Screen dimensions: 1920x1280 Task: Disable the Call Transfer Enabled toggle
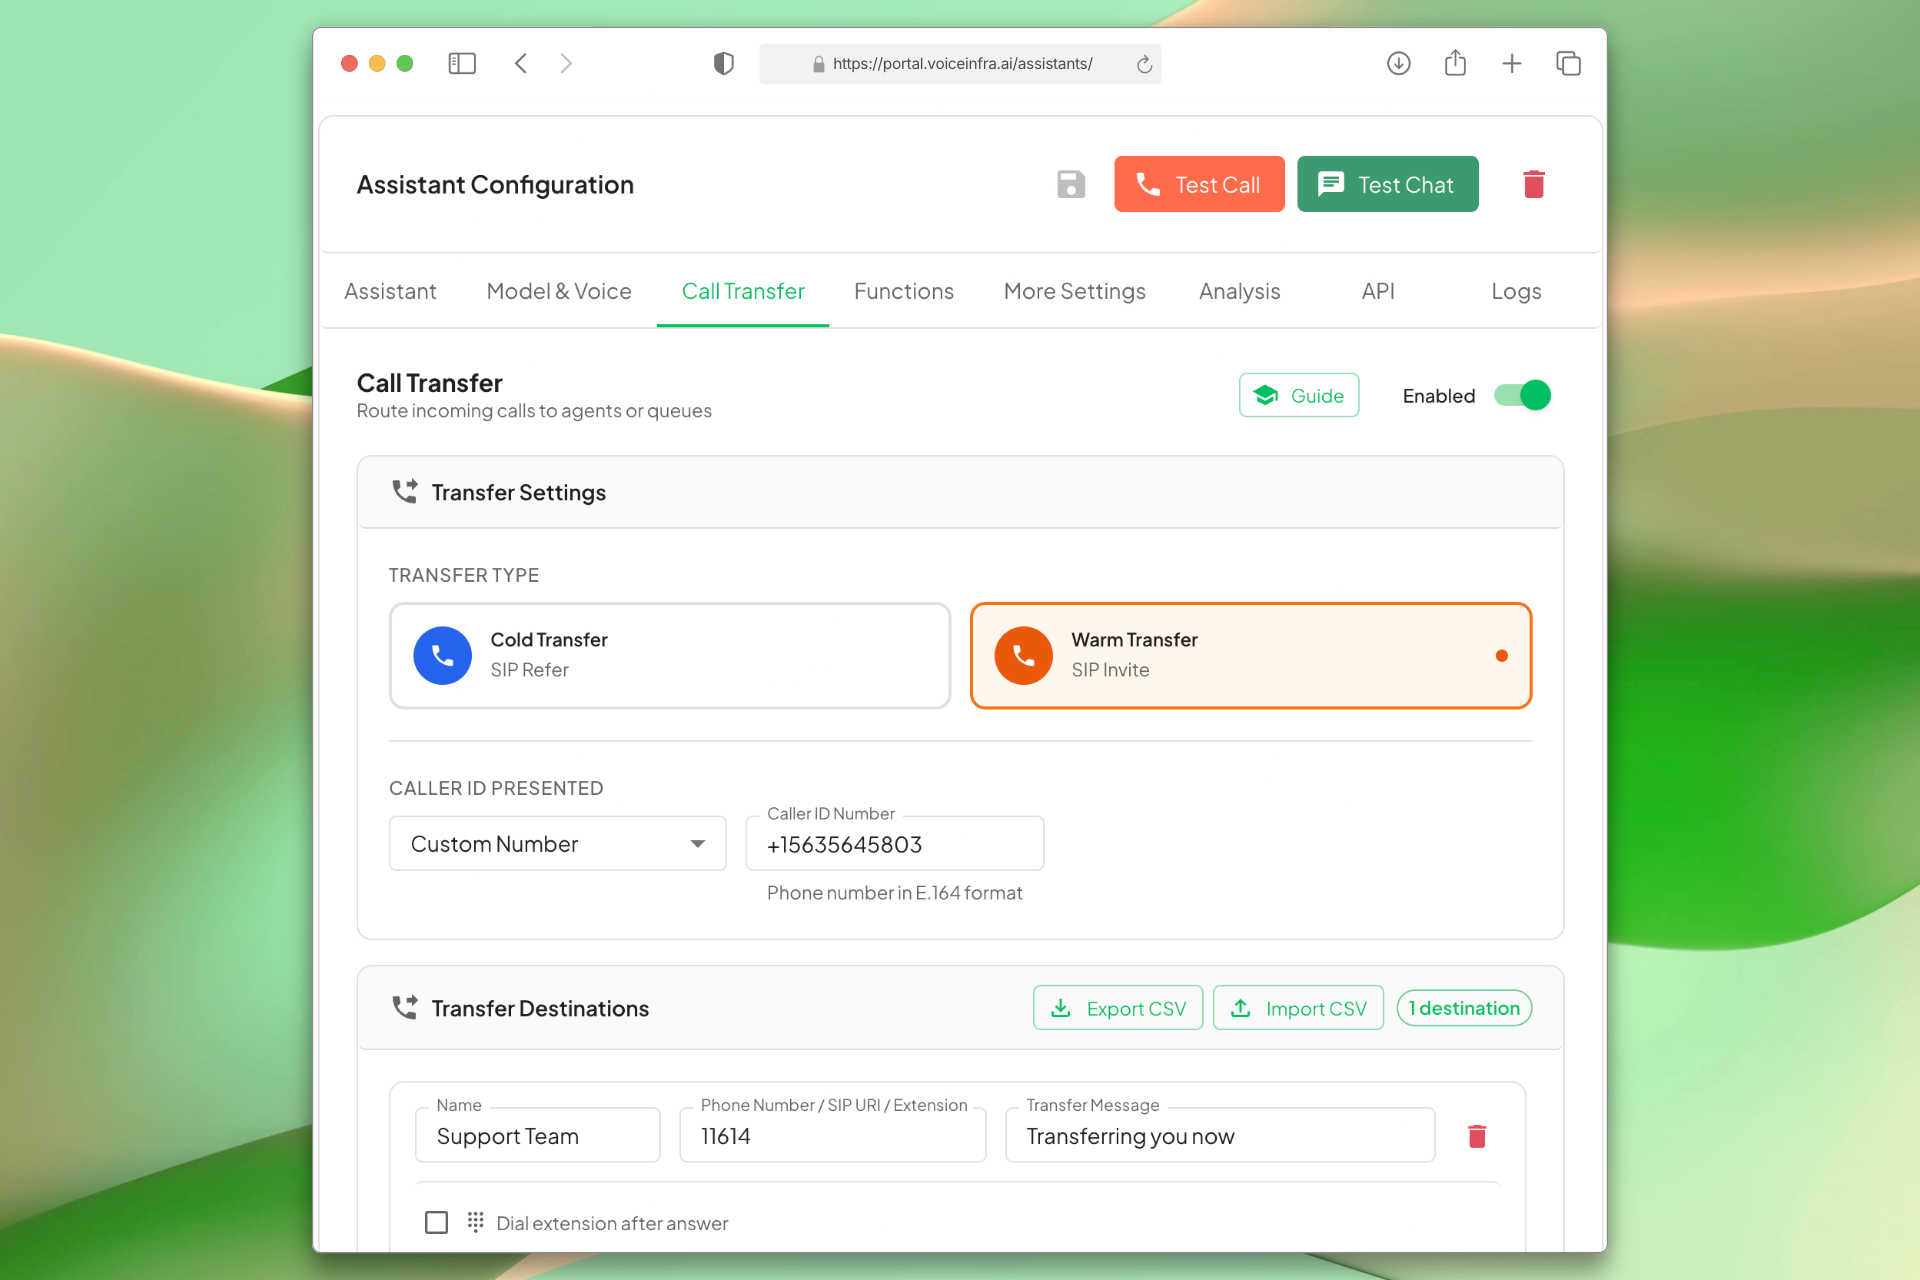tap(1522, 395)
